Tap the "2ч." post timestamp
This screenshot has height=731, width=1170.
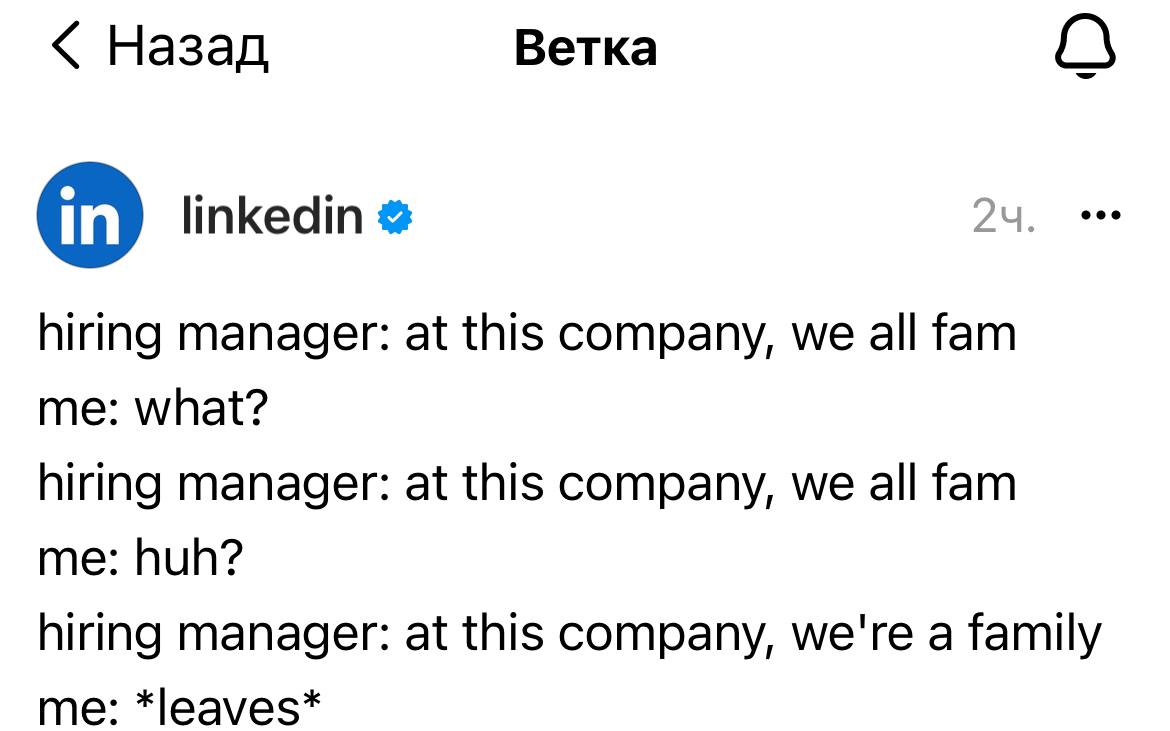(x=1004, y=217)
